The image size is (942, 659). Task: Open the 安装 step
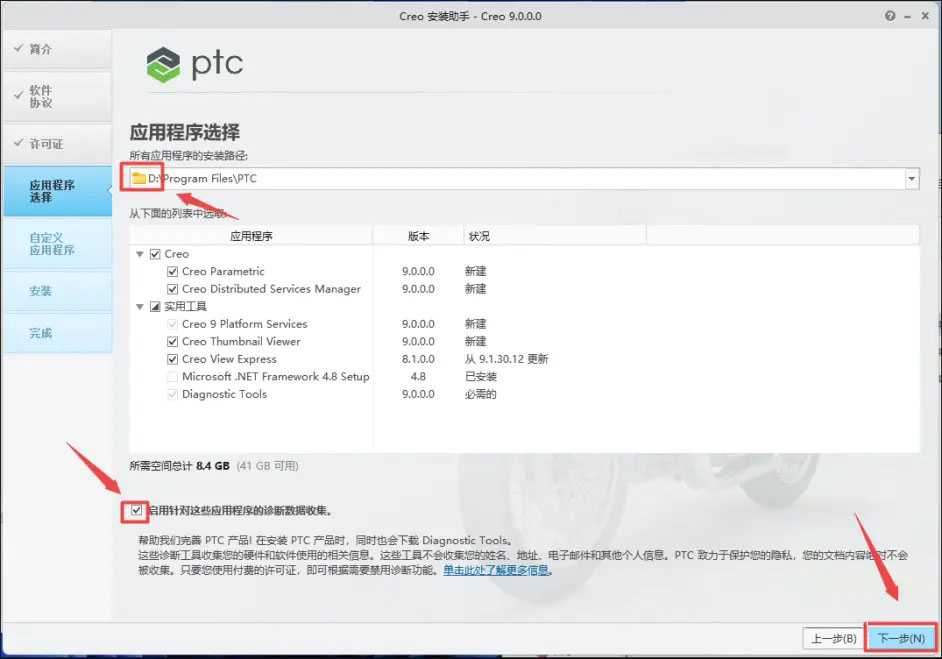pos(57,291)
